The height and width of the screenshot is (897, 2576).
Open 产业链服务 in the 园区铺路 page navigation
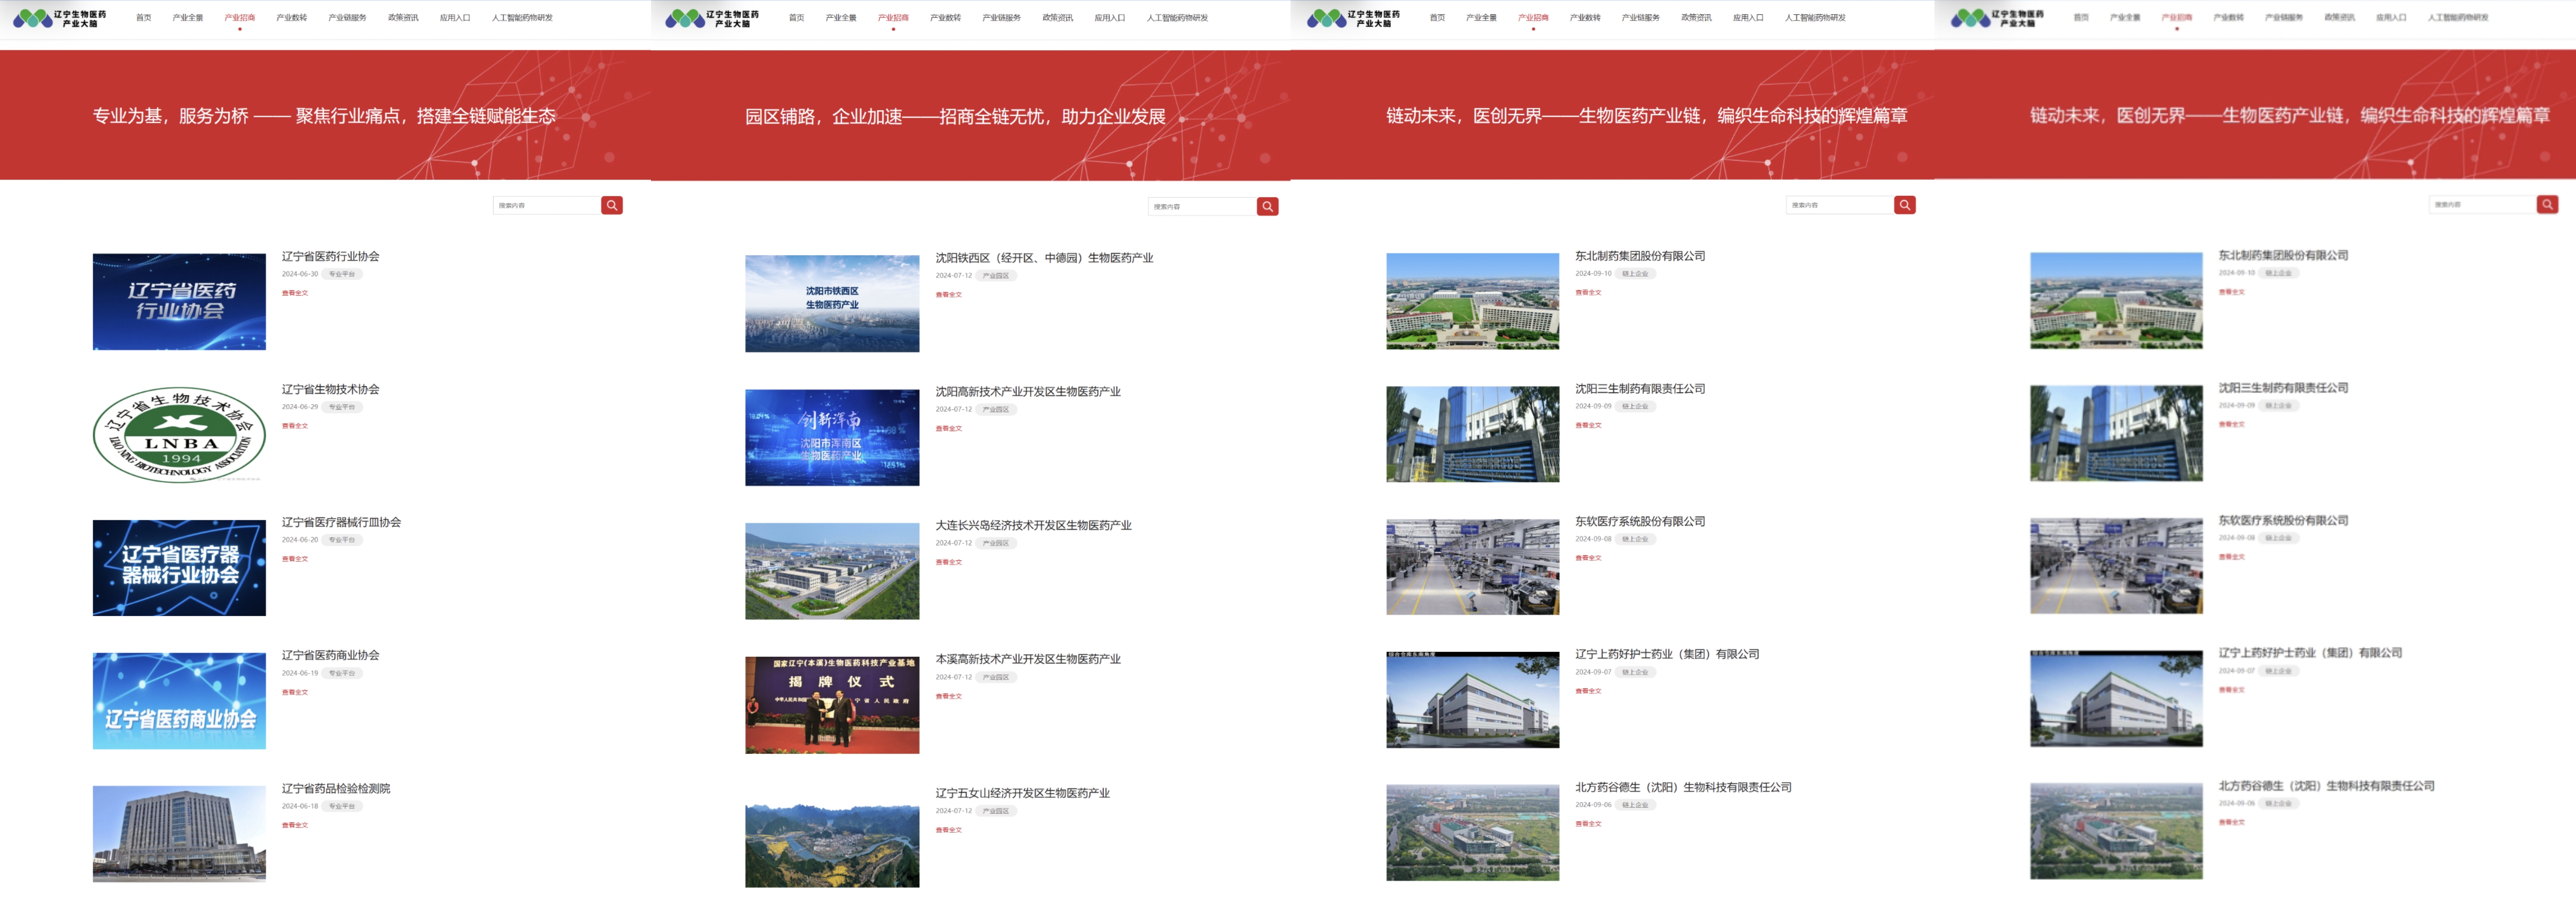[x=1001, y=18]
